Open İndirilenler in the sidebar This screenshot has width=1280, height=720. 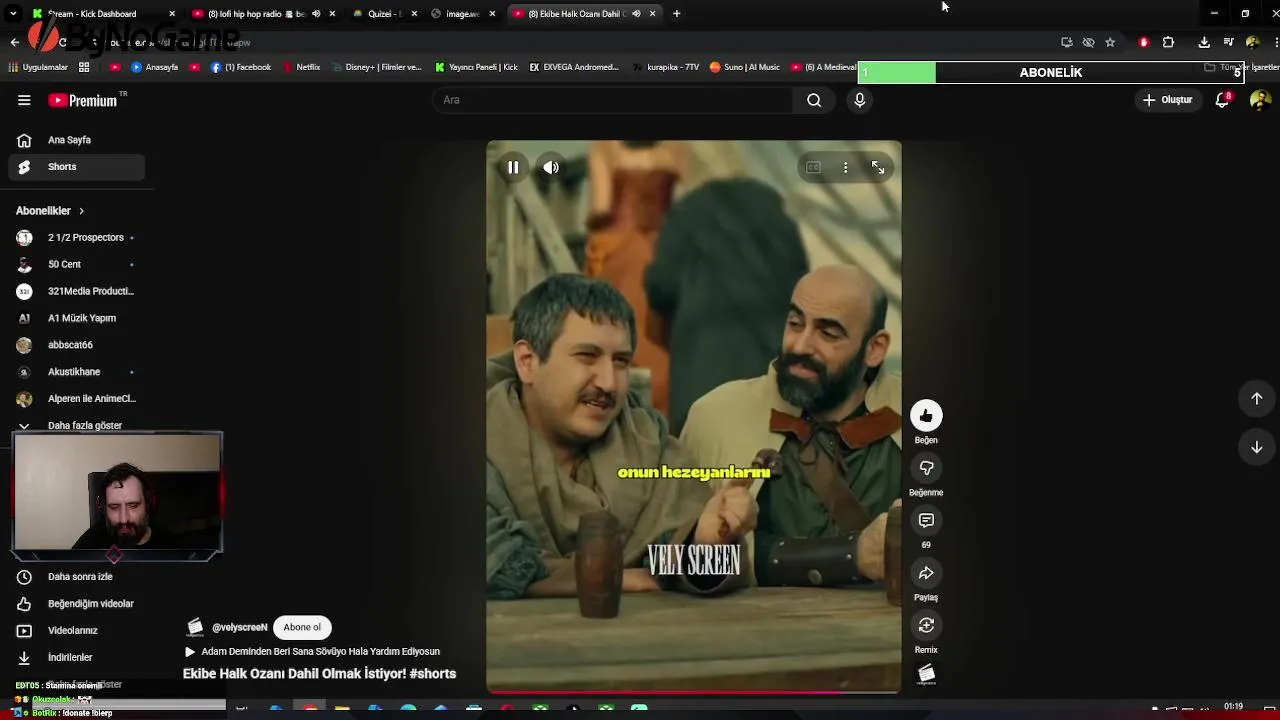(76, 658)
